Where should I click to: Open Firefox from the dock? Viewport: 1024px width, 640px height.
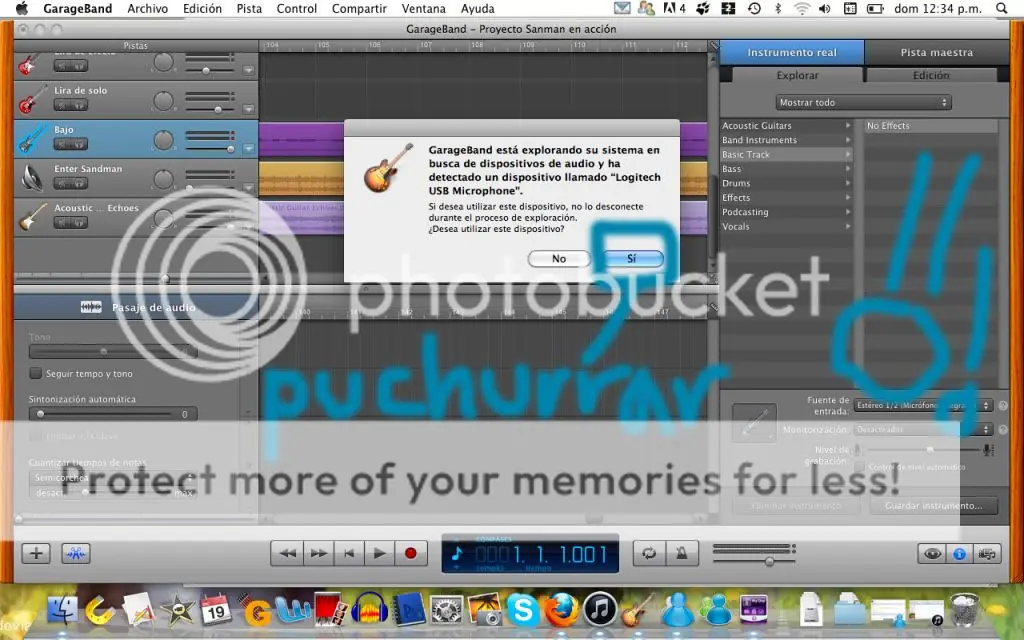click(x=561, y=610)
